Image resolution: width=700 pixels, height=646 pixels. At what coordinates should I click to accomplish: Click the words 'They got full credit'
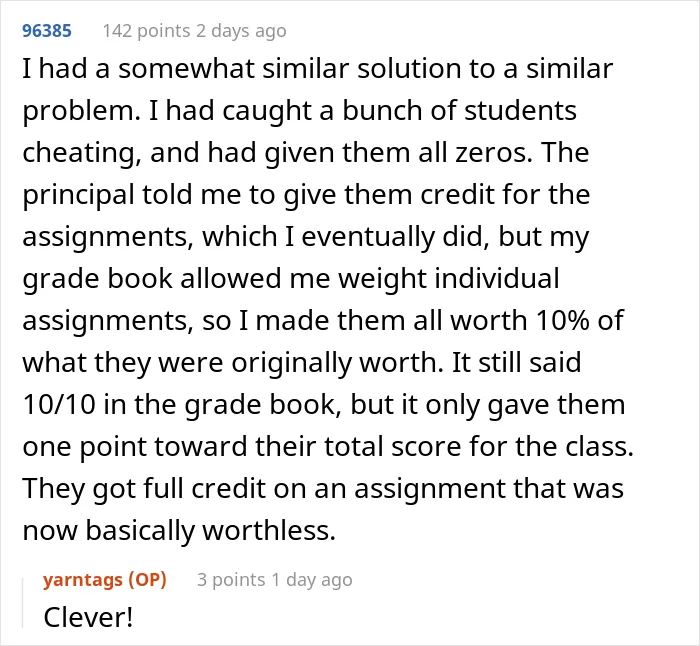tap(144, 489)
